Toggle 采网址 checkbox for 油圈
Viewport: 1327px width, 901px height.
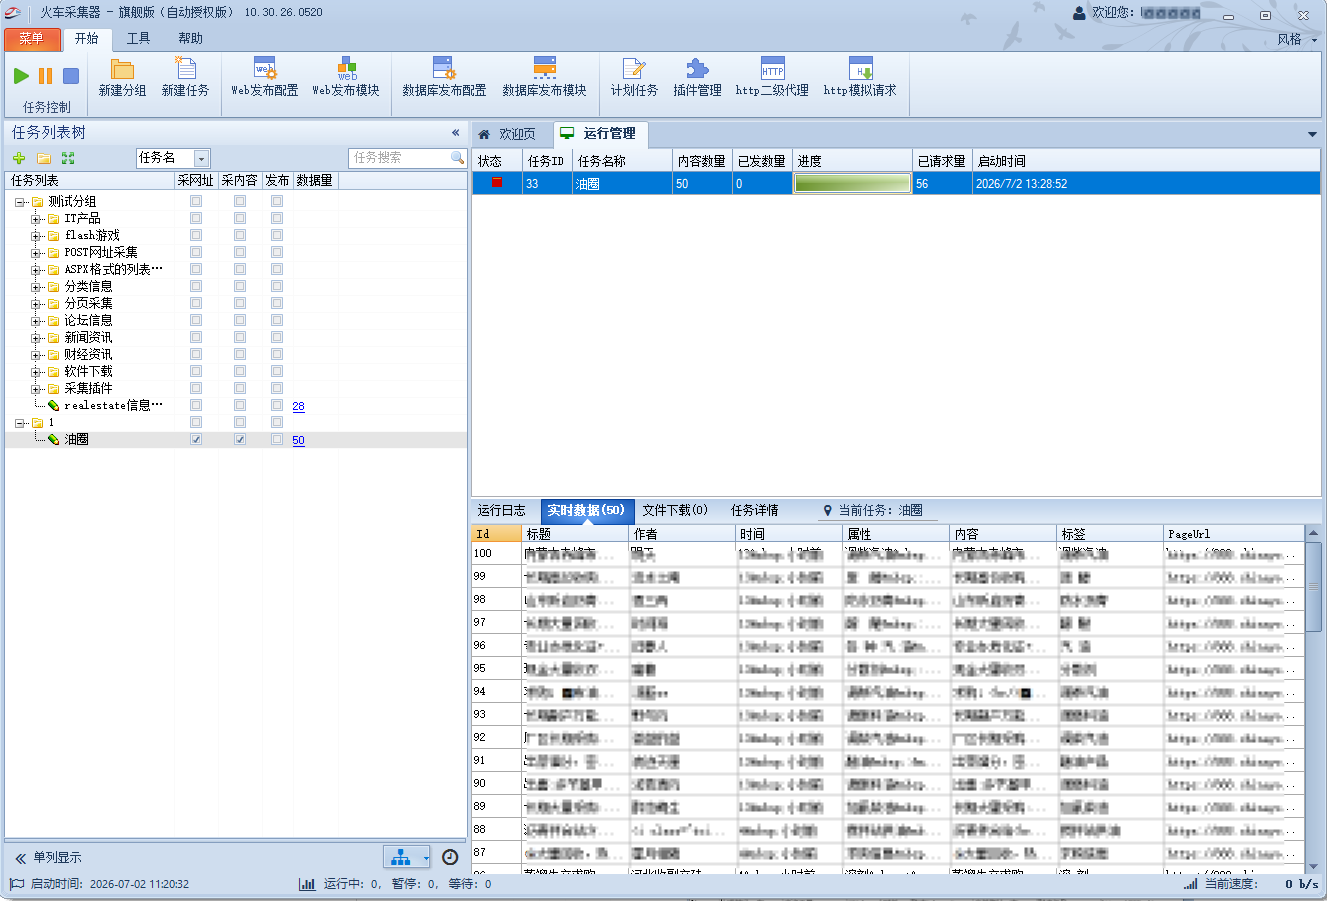tap(196, 439)
